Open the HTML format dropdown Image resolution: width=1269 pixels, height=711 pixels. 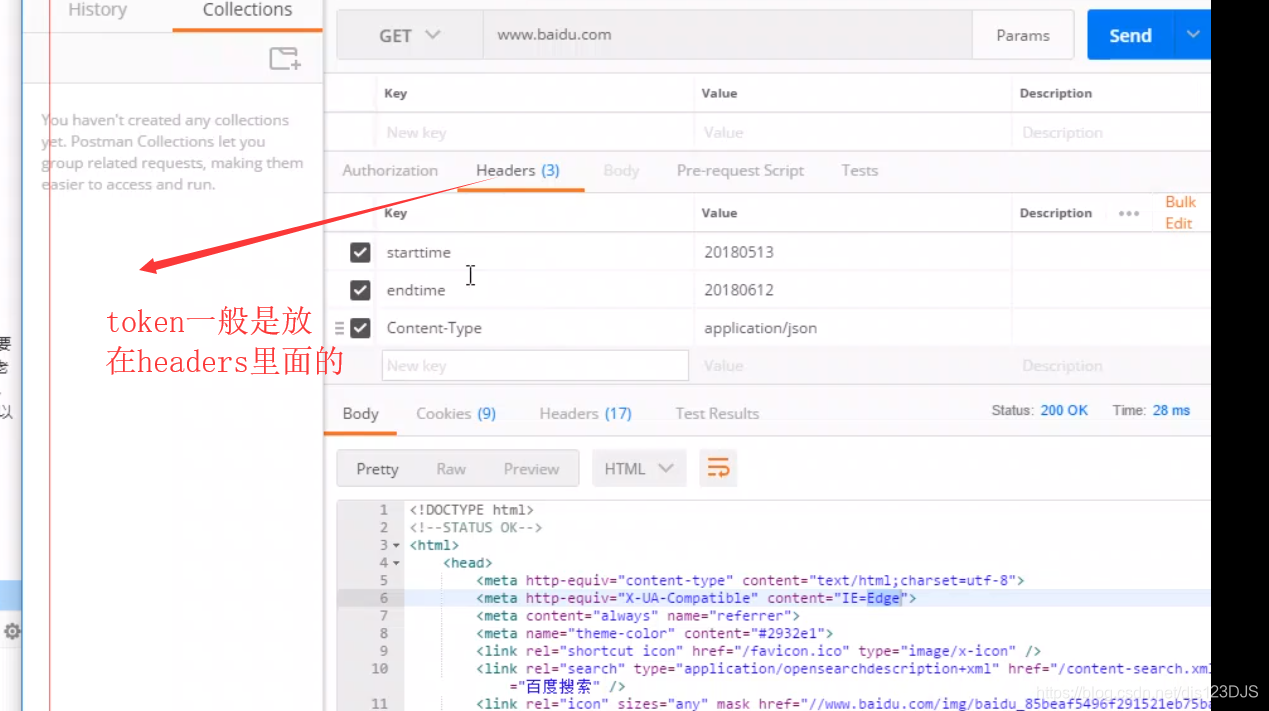coord(638,468)
